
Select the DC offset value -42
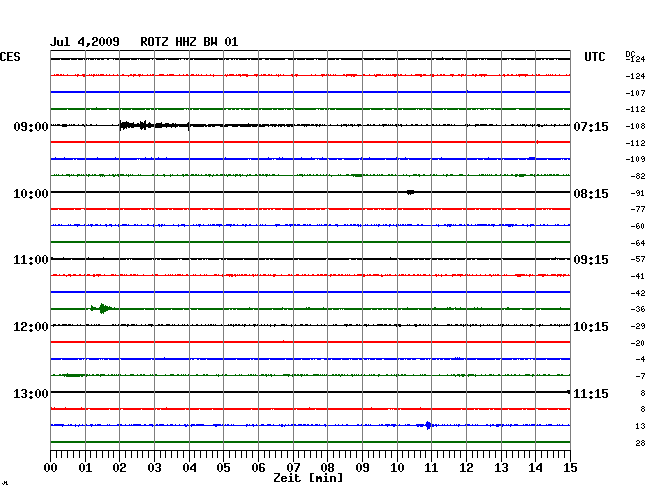[638, 293]
